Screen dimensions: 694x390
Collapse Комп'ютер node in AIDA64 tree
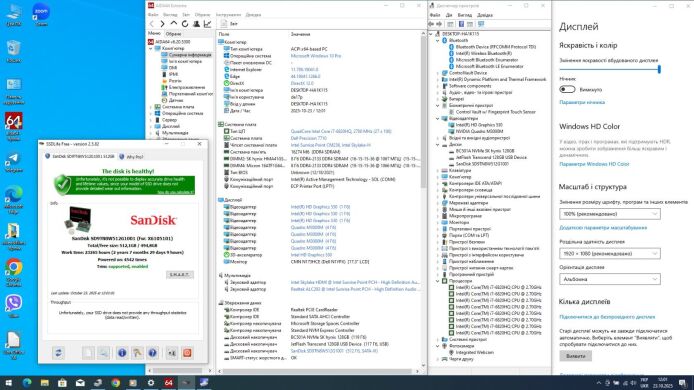click(150, 48)
